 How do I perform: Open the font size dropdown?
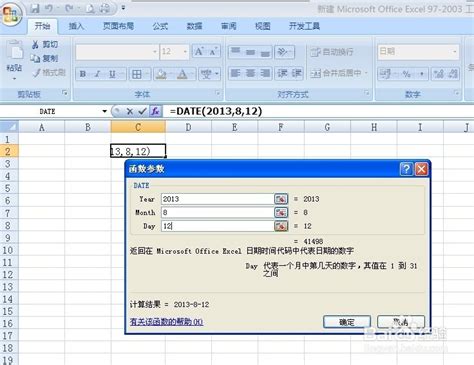185,52
